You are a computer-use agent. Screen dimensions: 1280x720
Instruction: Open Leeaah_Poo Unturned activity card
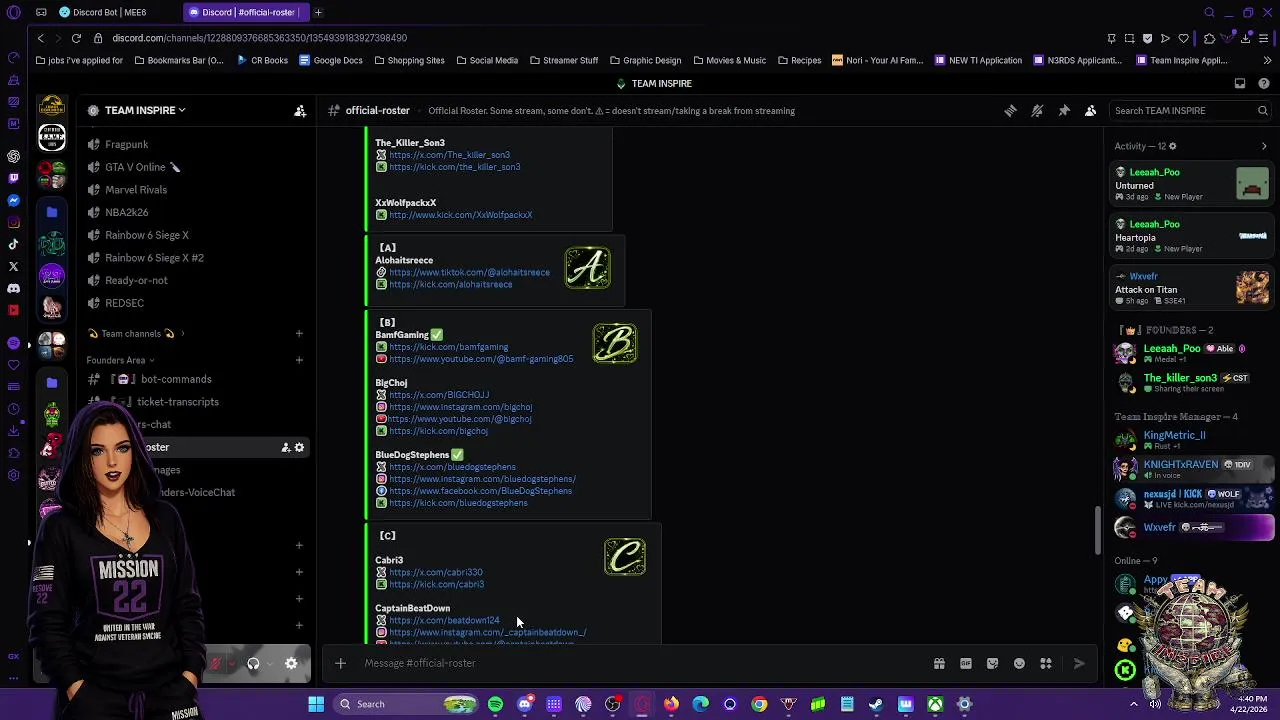click(1193, 184)
